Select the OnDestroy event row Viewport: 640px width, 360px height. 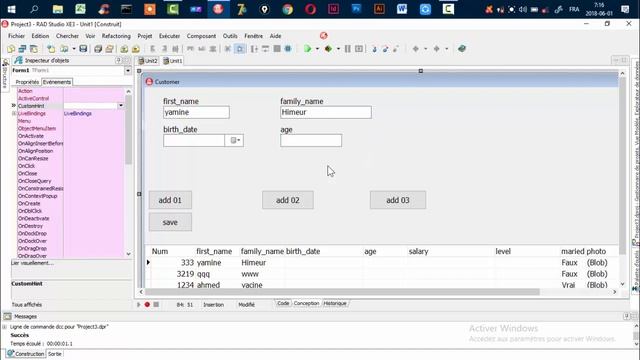(x=70, y=226)
